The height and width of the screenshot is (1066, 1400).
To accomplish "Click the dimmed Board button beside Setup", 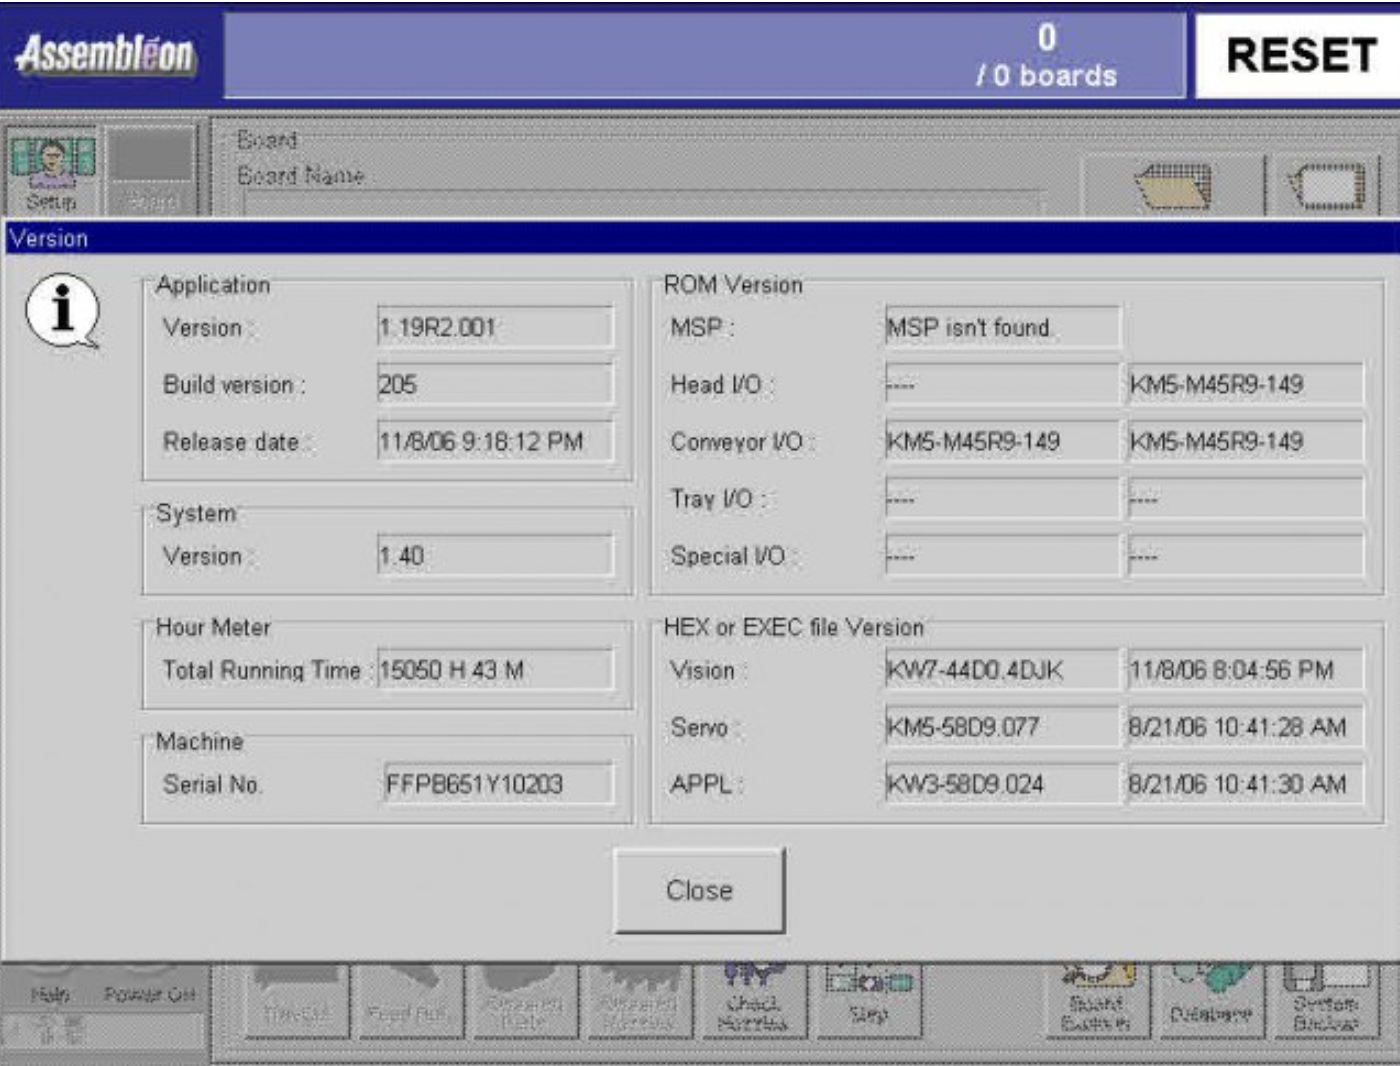I will tap(151, 173).
